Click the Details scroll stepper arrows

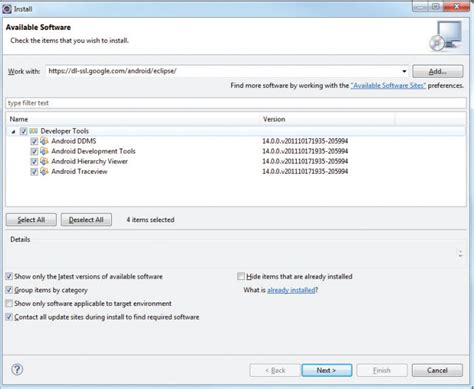point(460,254)
